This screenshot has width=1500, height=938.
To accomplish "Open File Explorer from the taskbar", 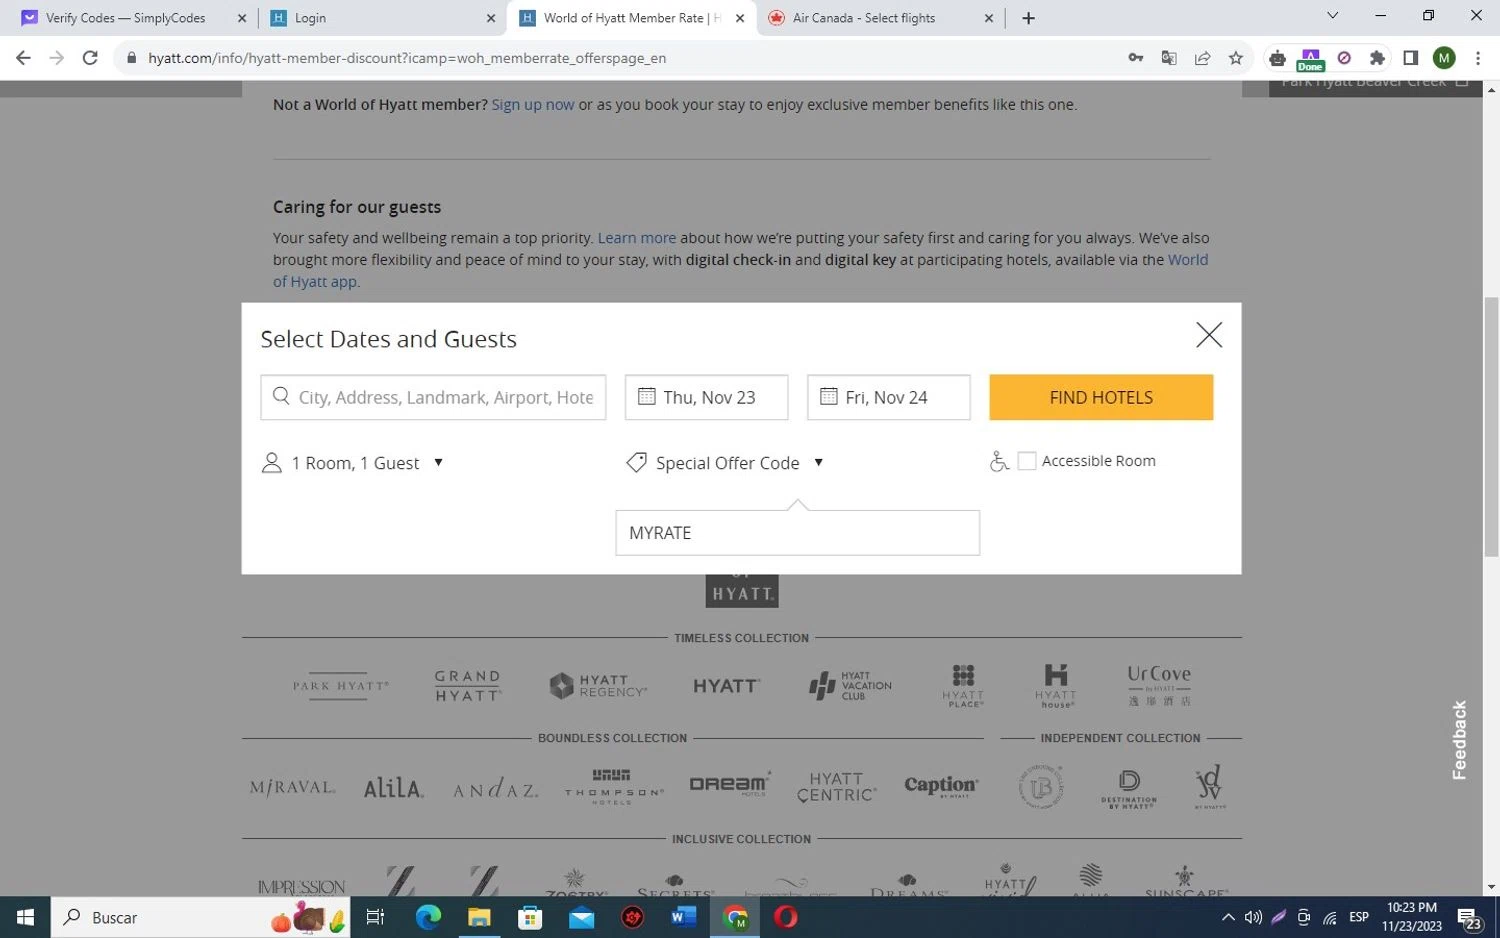I will click(479, 917).
